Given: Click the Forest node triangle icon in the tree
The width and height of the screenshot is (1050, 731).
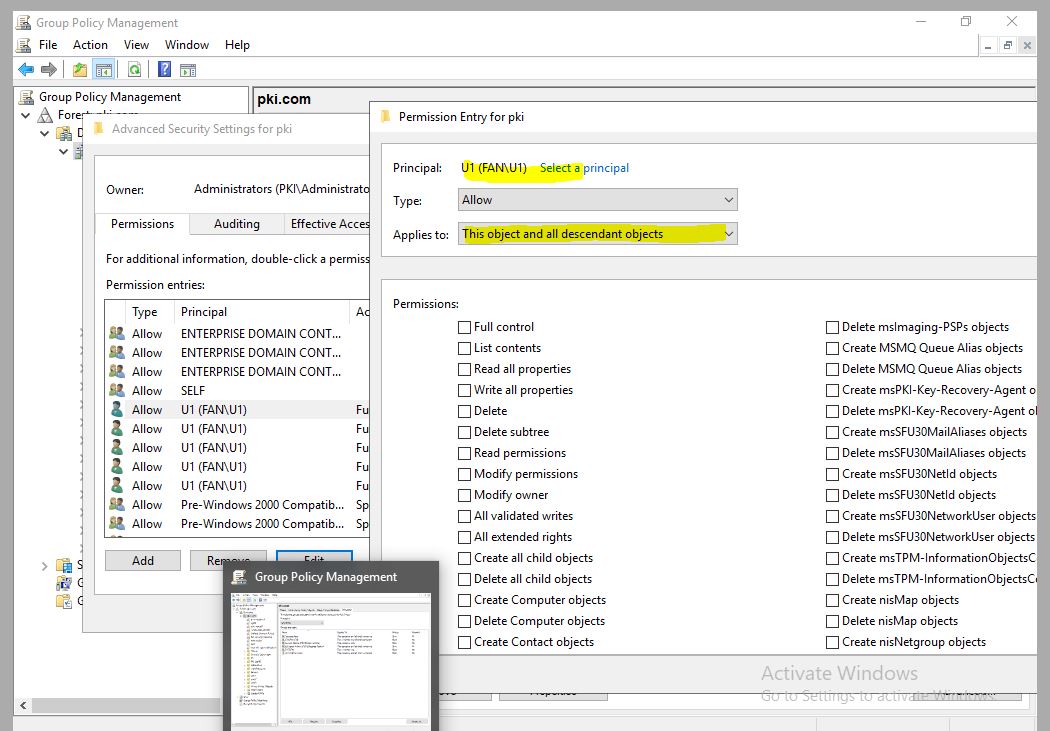Looking at the screenshot, I should click(45, 115).
